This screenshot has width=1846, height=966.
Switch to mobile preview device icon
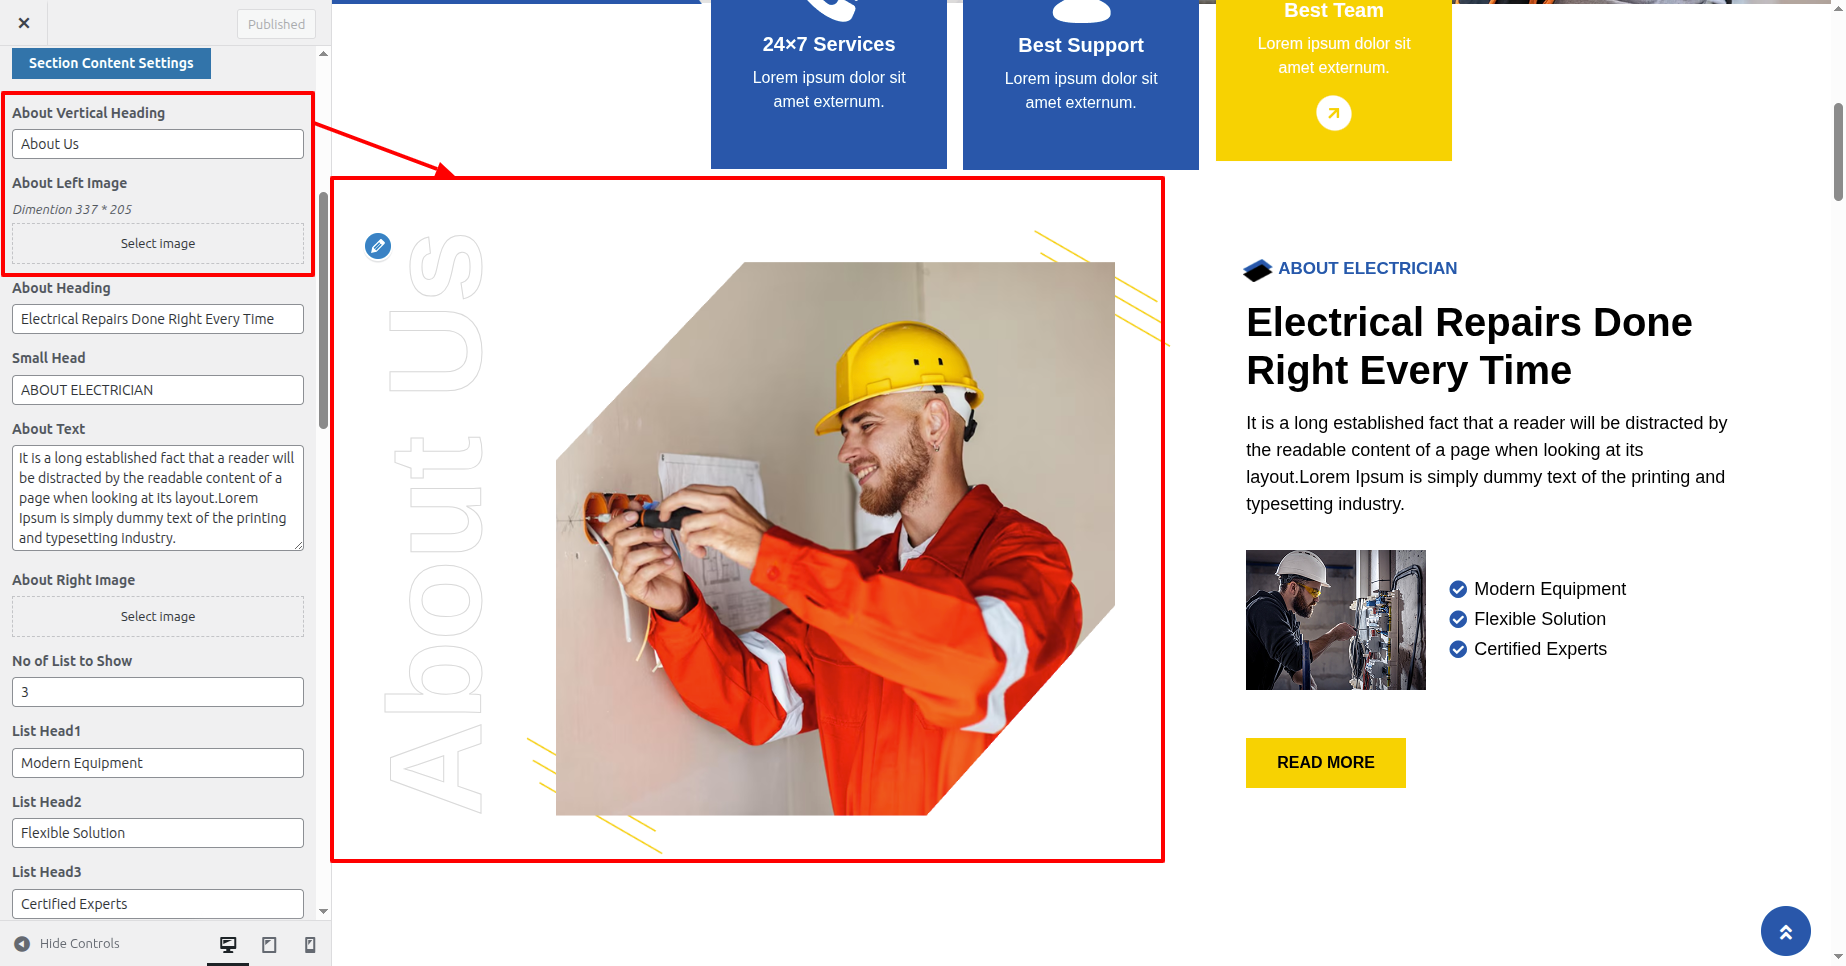point(310,945)
